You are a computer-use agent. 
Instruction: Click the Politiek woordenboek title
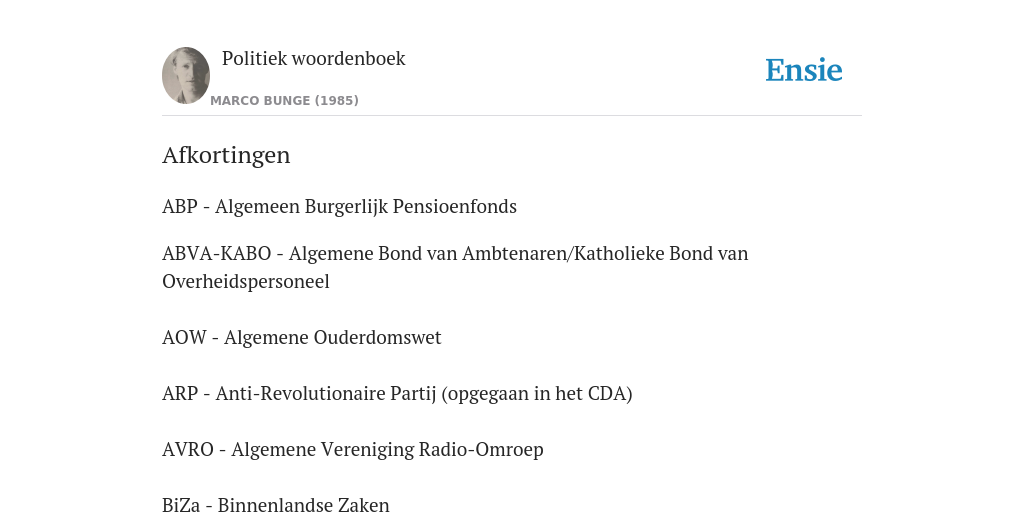[313, 58]
